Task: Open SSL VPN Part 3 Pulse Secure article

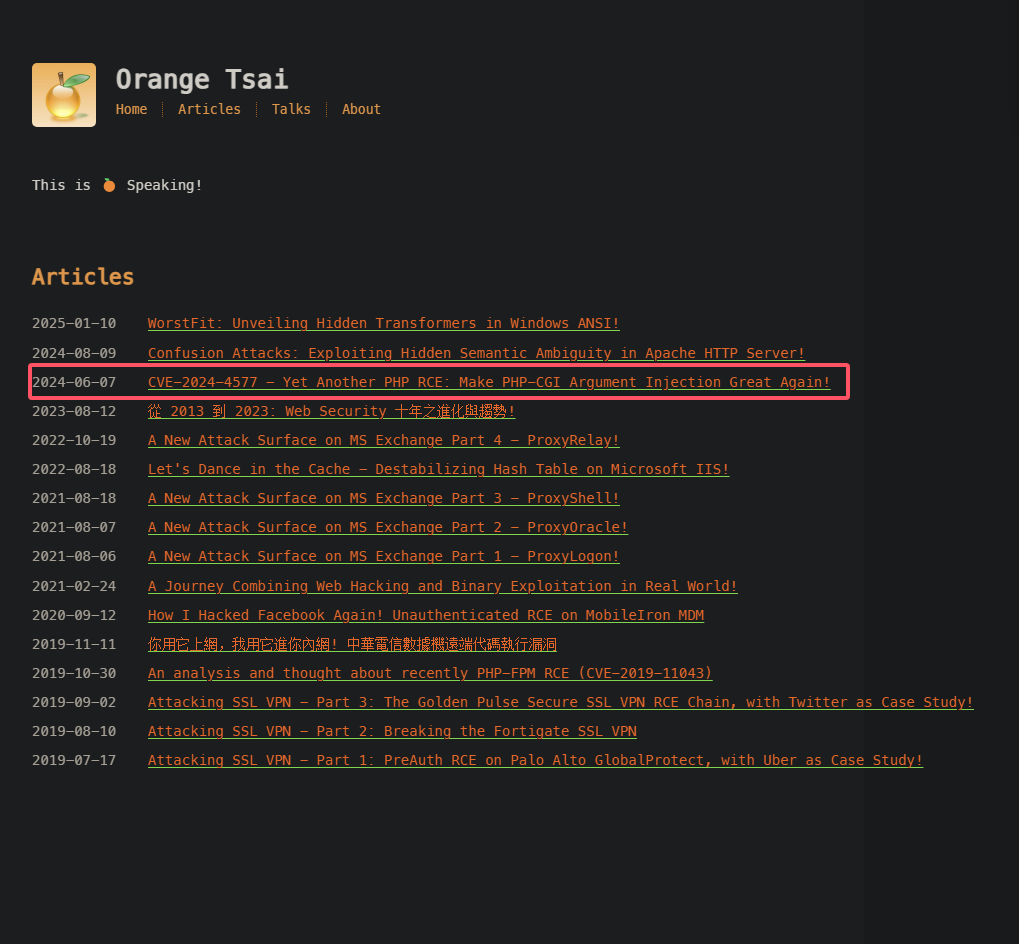Action: (x=560, y=702)
